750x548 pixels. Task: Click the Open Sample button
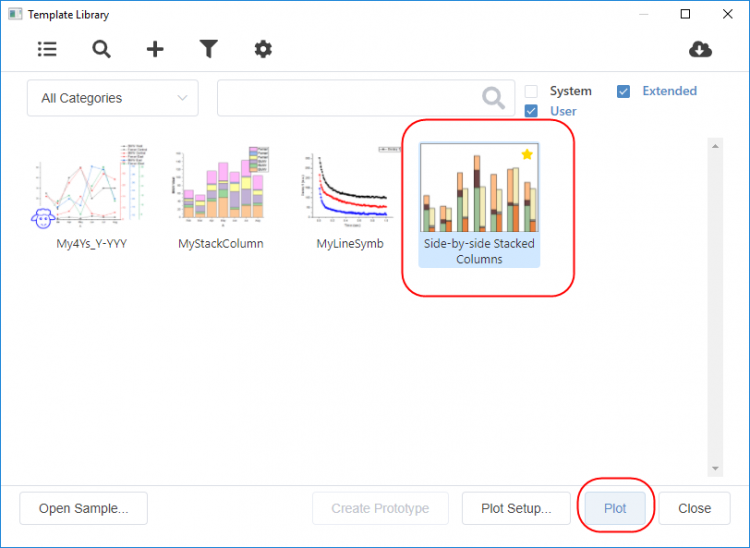(x=83, y=508)
